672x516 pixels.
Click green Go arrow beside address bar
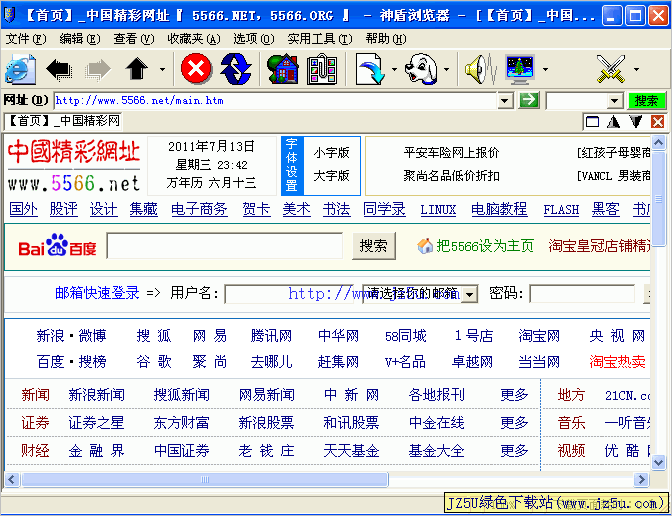click(x=529, y=100)
